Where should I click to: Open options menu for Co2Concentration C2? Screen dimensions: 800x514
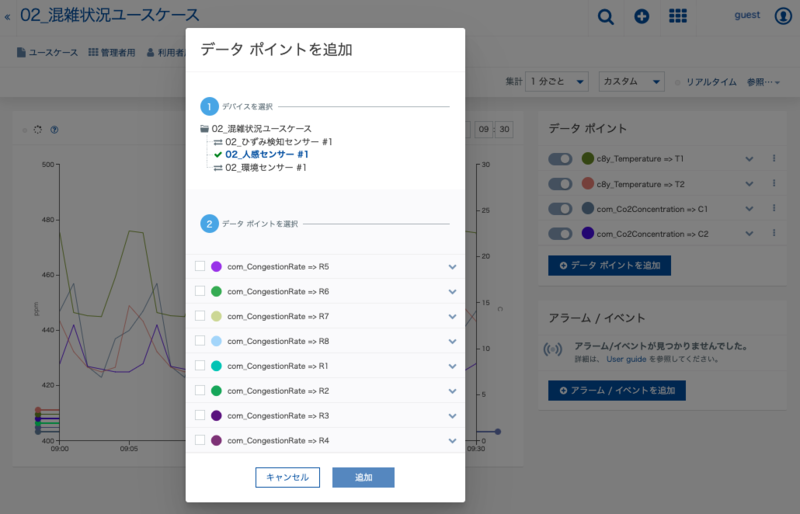coord(774,233)
